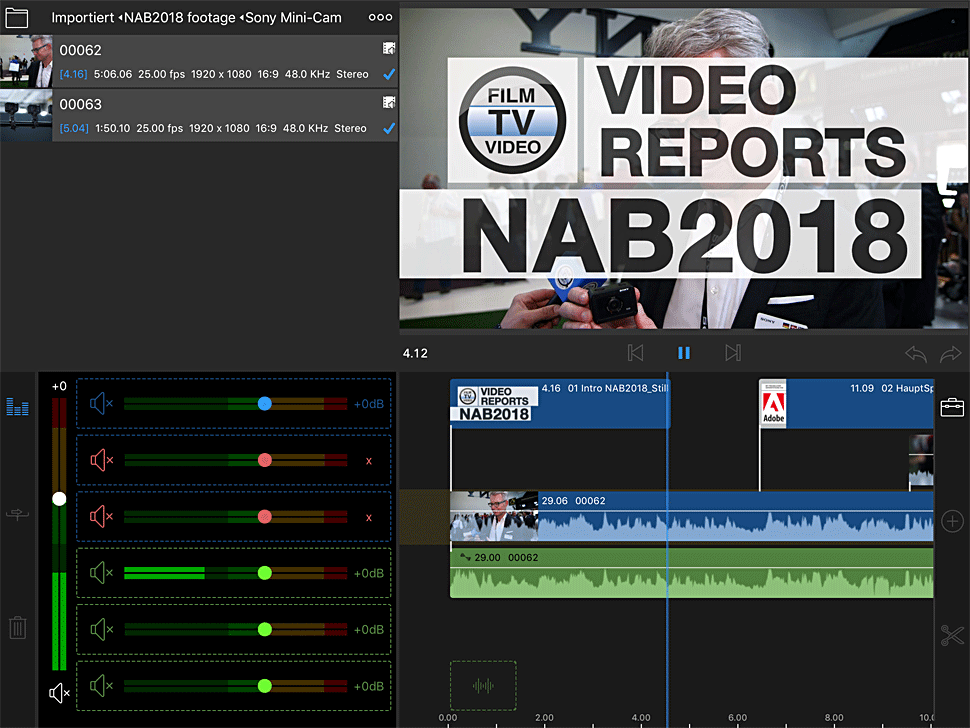Click the slider knob on green track with active meter
The image size is (970, 728).
tap(265, 573)
